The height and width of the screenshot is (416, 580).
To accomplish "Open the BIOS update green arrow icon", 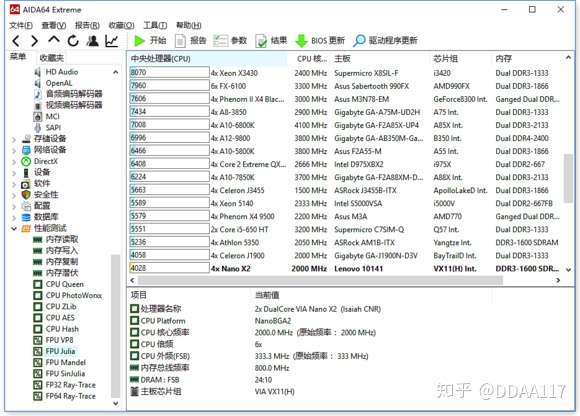I will click(301, 41).
